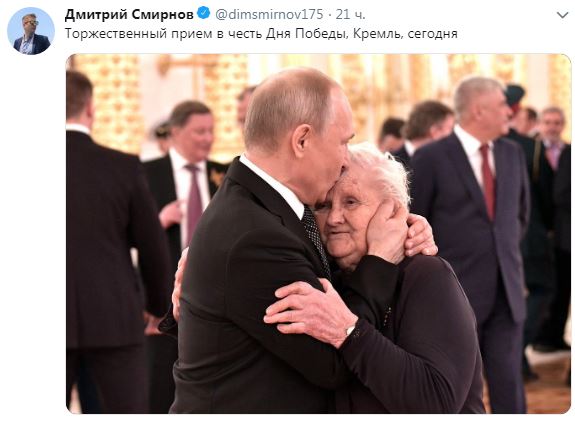Open Дмитрий Смирнов's round profile avatar
575x422 pixels.
click(x=31, y=32)
